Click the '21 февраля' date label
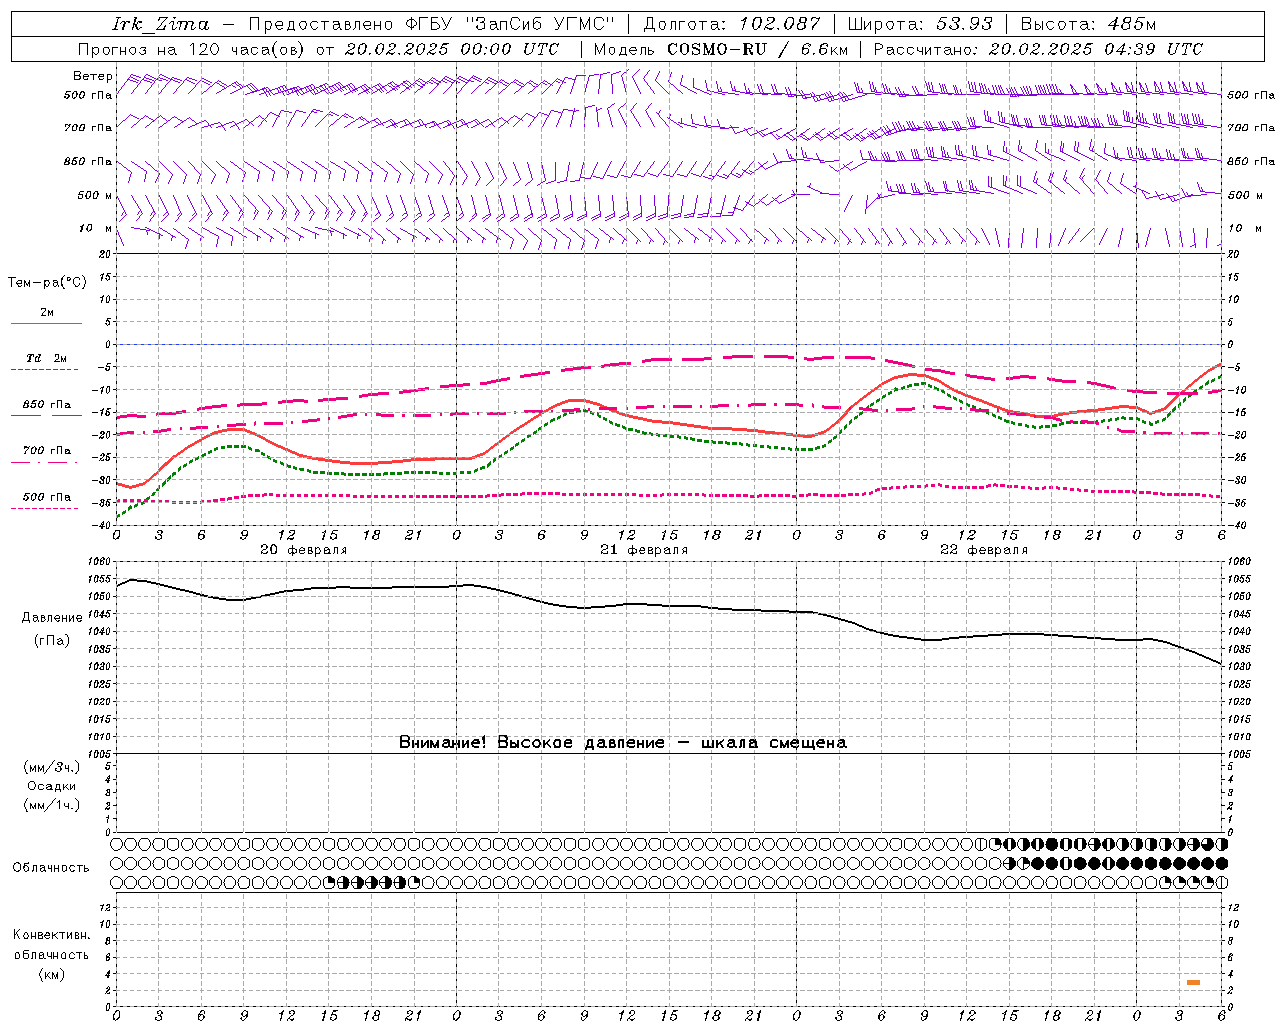 644,550
